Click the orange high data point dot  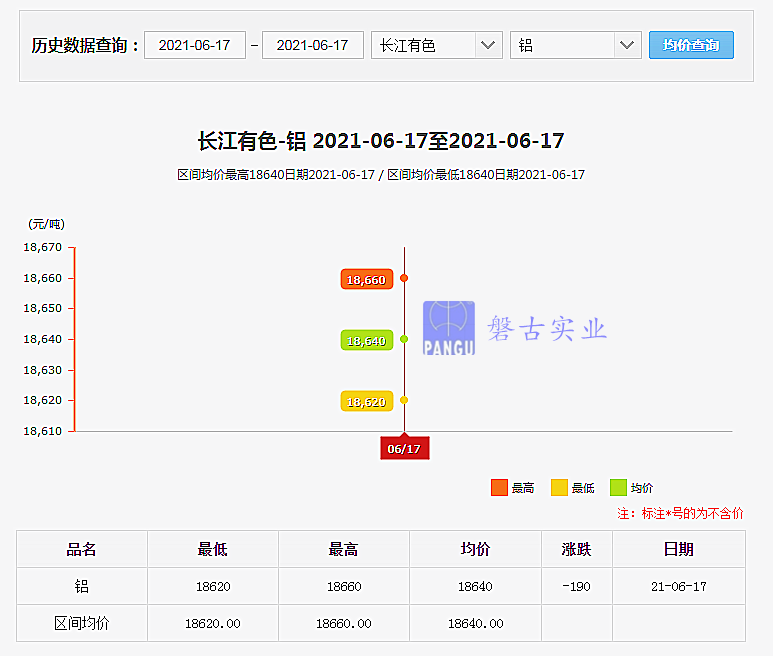(404, 278)
